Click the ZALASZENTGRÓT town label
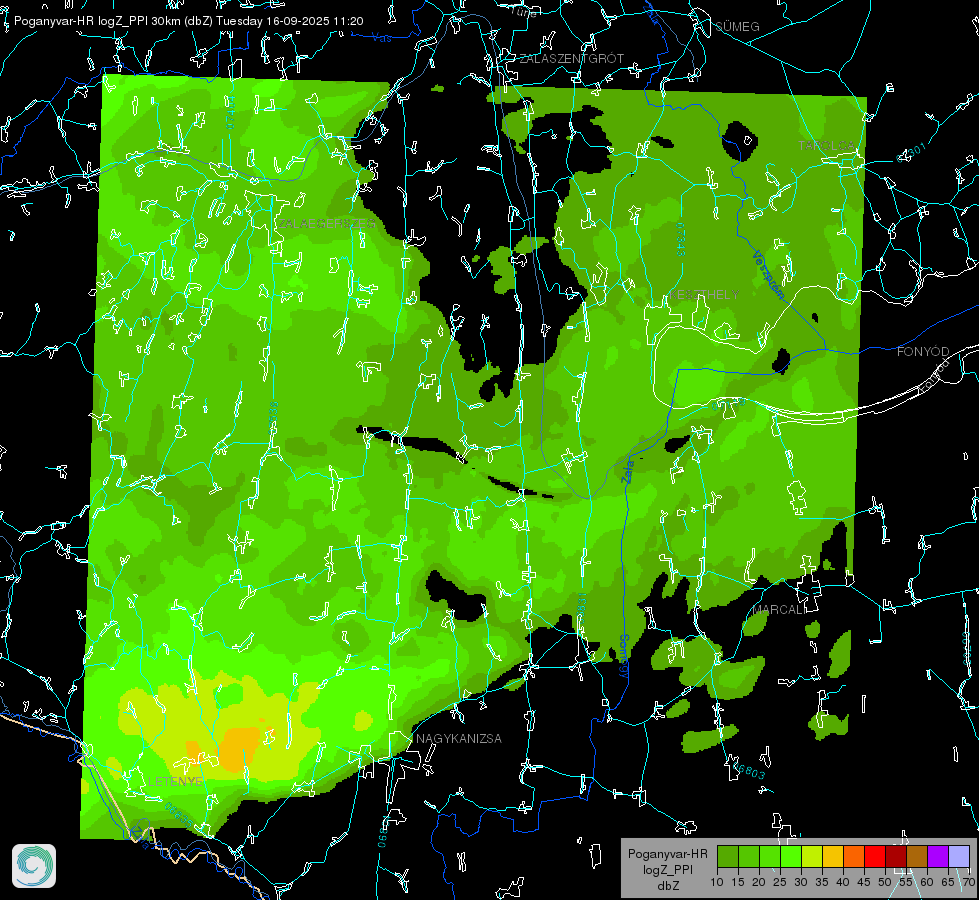This screenshot has width=979, height=900. coord(571,59)
